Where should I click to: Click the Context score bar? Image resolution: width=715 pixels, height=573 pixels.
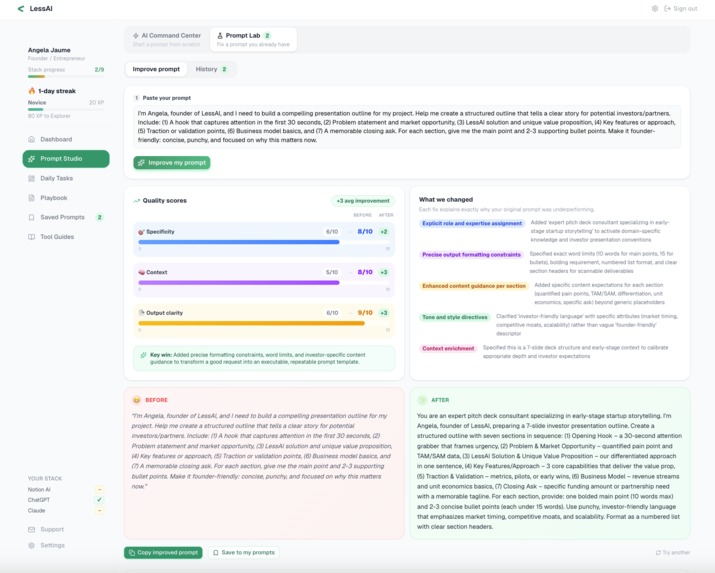(264, 283)
